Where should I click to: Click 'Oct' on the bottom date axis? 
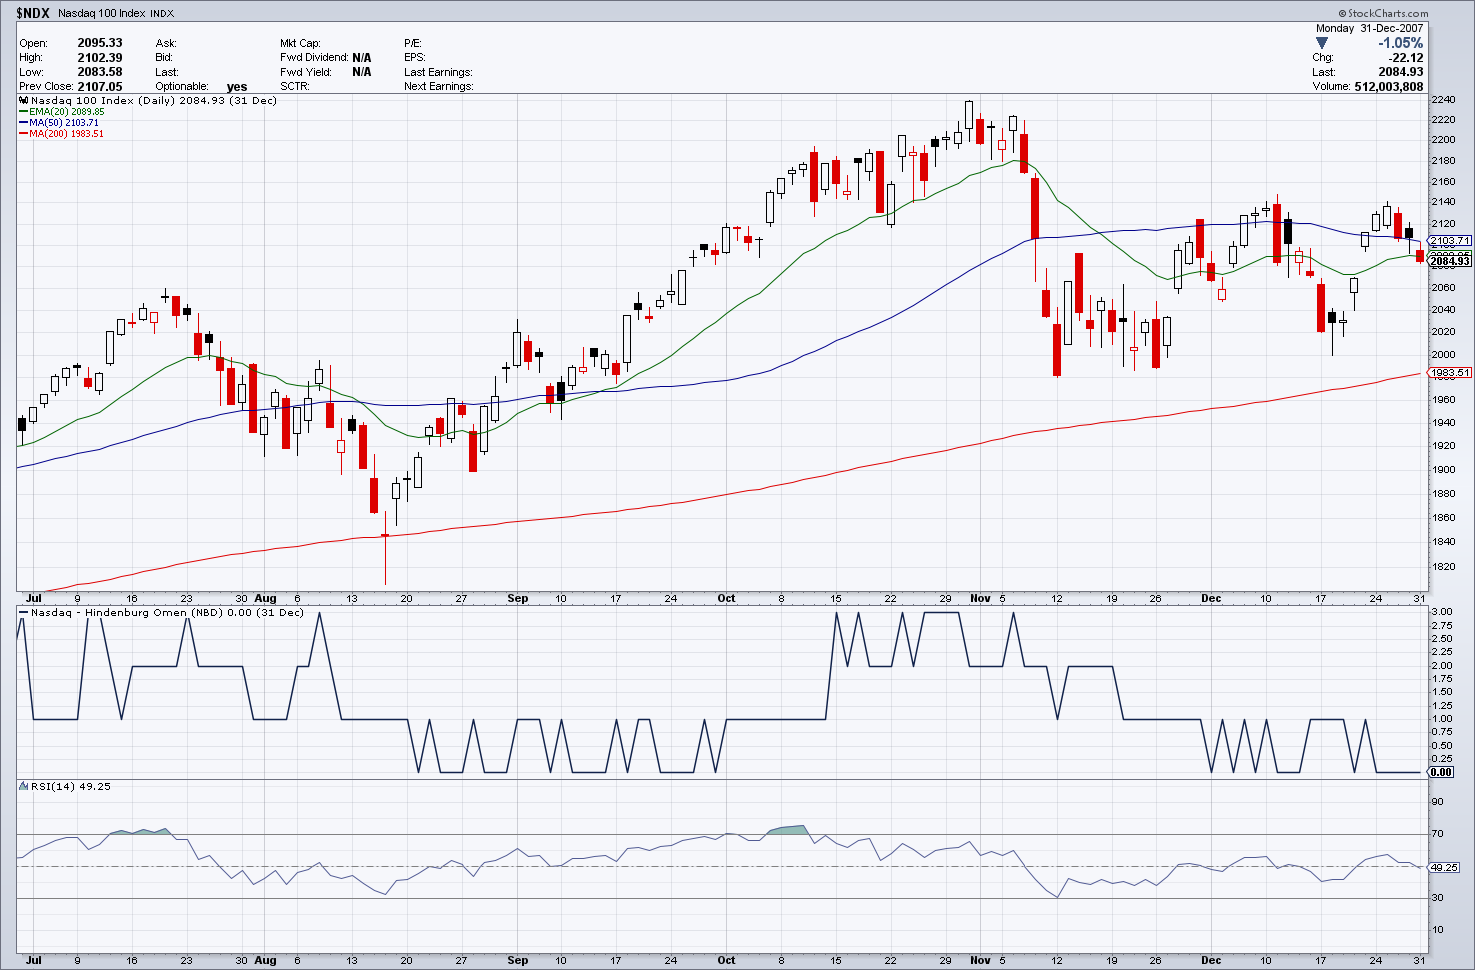coord(726,960)
